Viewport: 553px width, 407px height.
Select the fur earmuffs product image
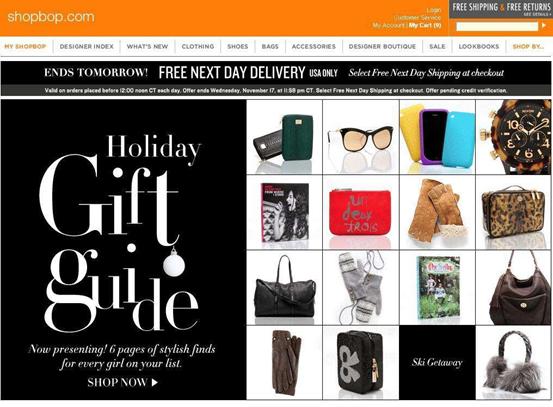[x=514, y=363]
